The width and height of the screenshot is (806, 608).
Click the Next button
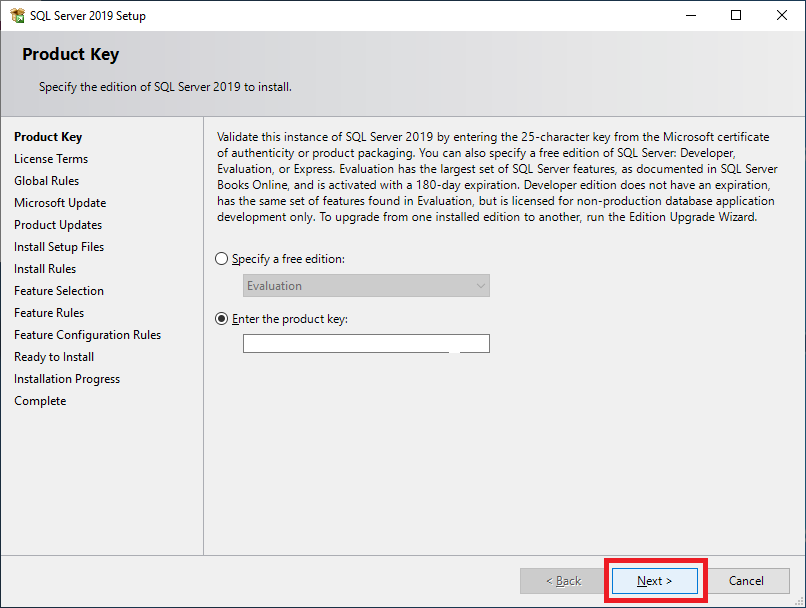(x=655, y=581)
